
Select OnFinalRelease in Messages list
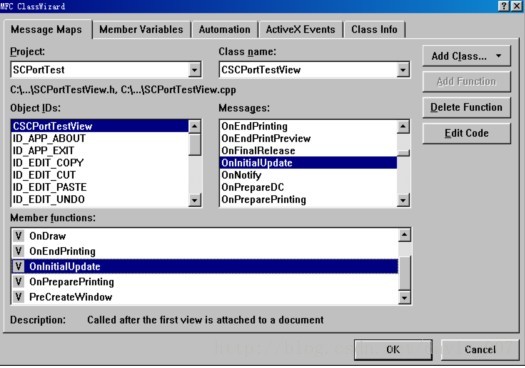coord(308,151)
